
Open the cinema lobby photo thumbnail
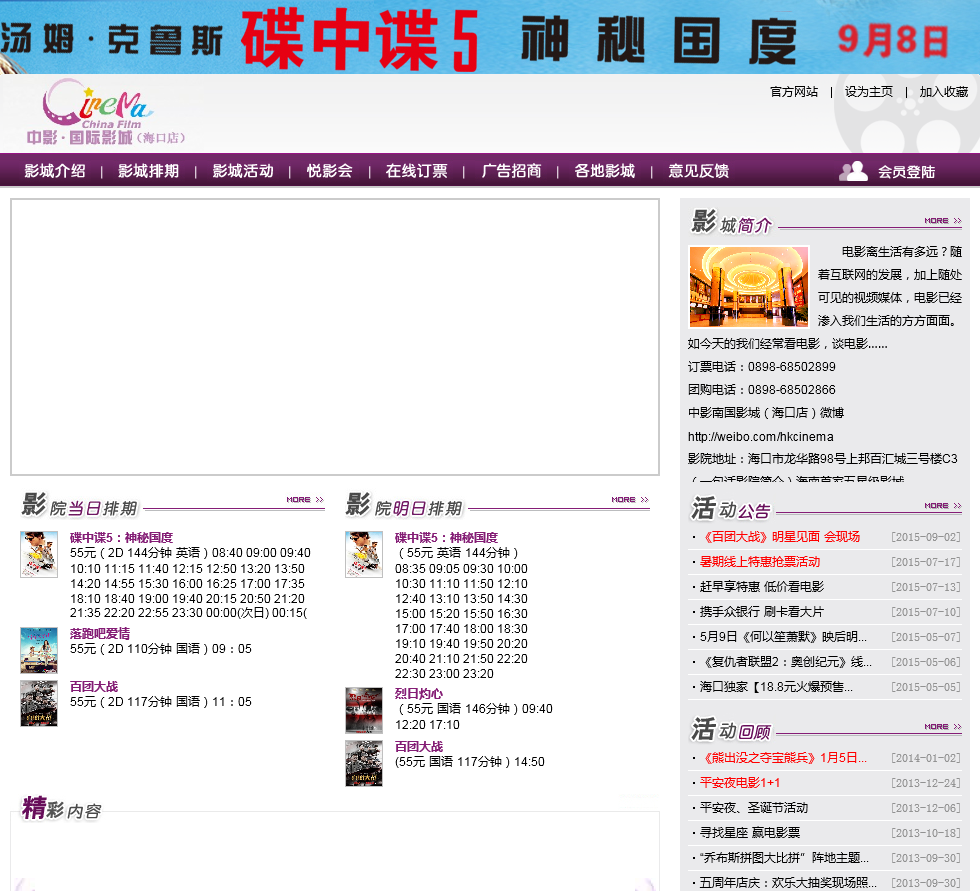(749, 286)
